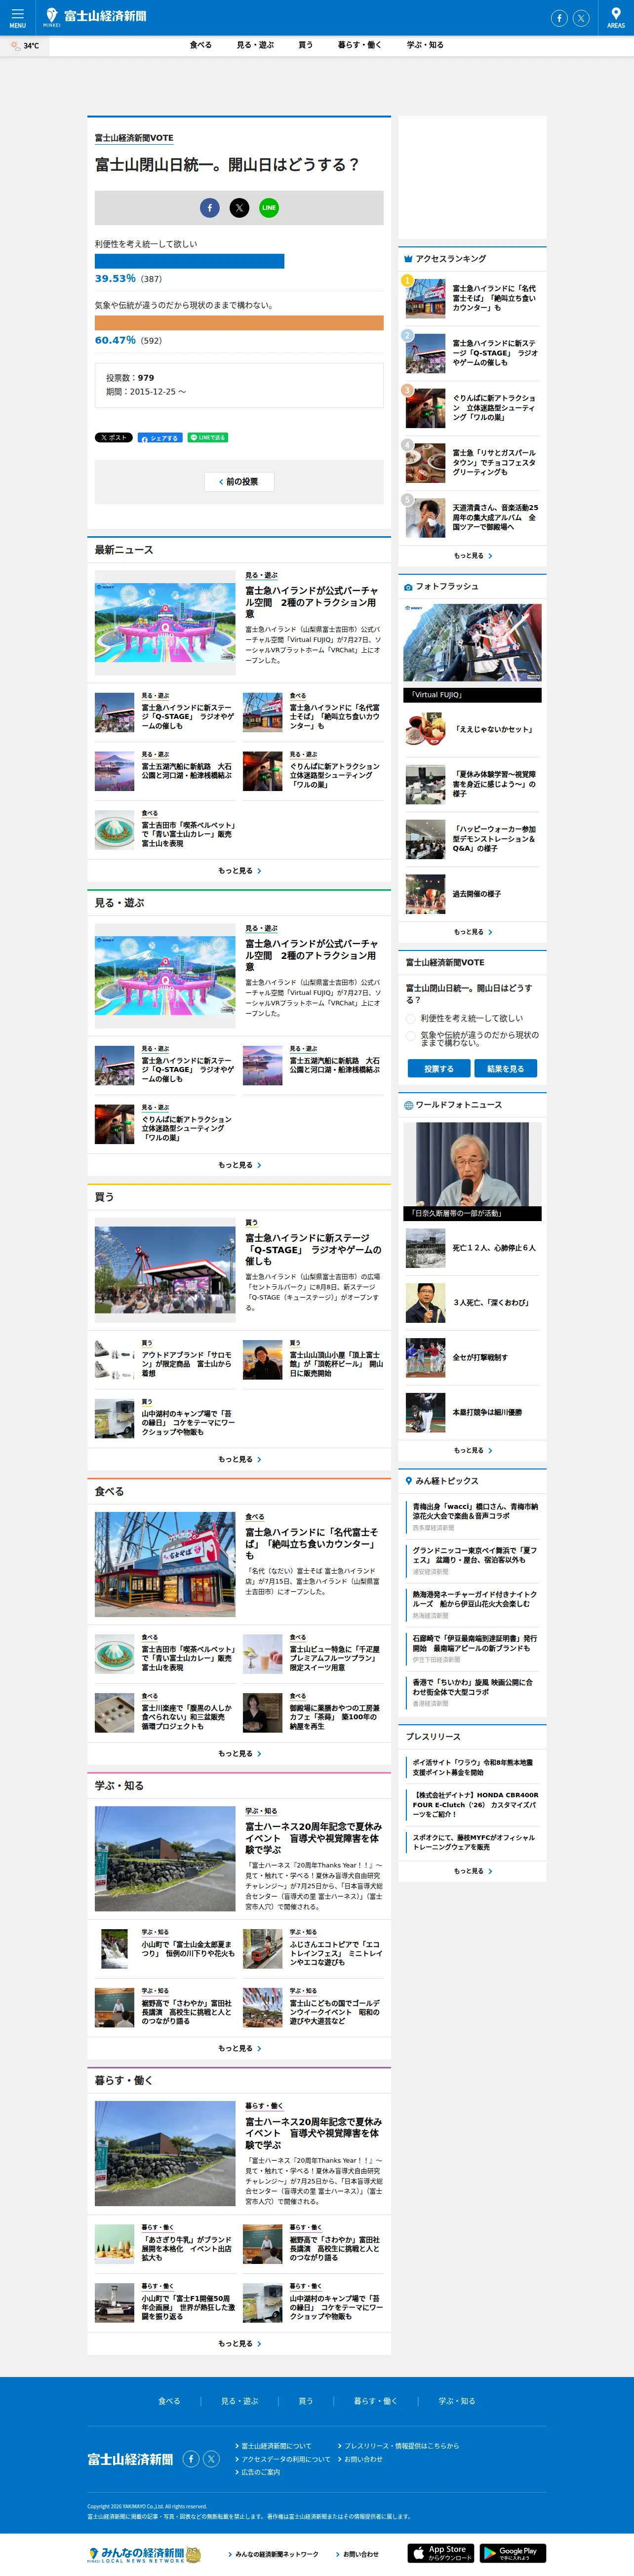Screen dimensions: 634x2576
Task: Open the MENU hamburger icon
Action: point(17,17)
